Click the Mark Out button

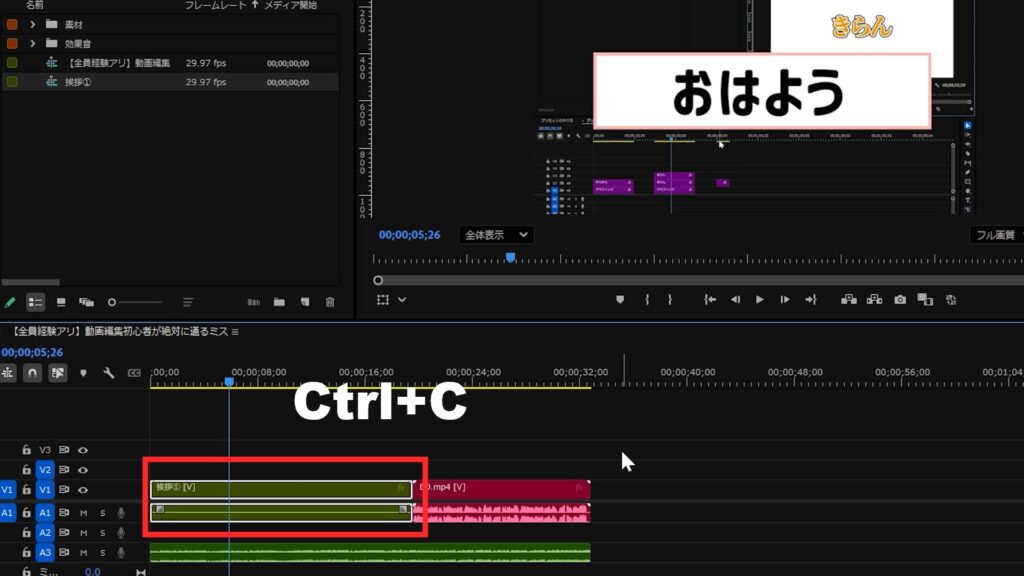coord(670,300)
